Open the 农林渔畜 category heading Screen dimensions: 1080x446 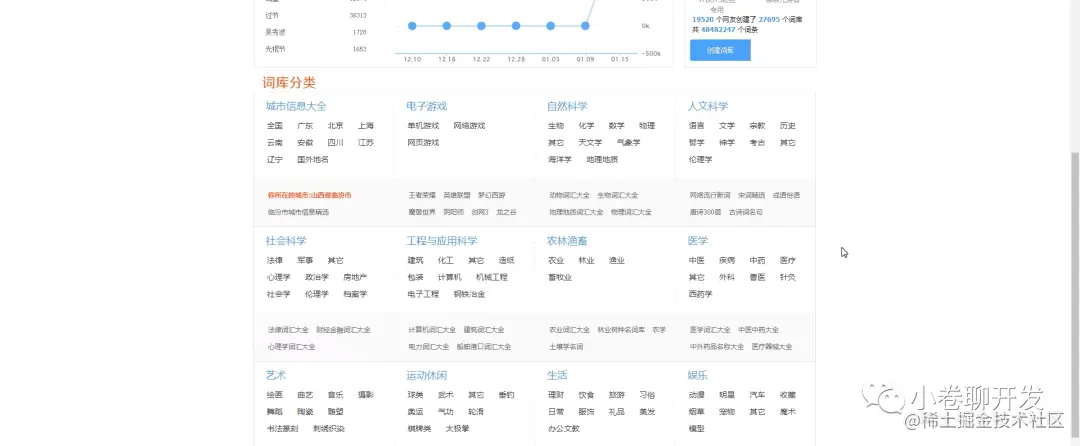point(567,241)
